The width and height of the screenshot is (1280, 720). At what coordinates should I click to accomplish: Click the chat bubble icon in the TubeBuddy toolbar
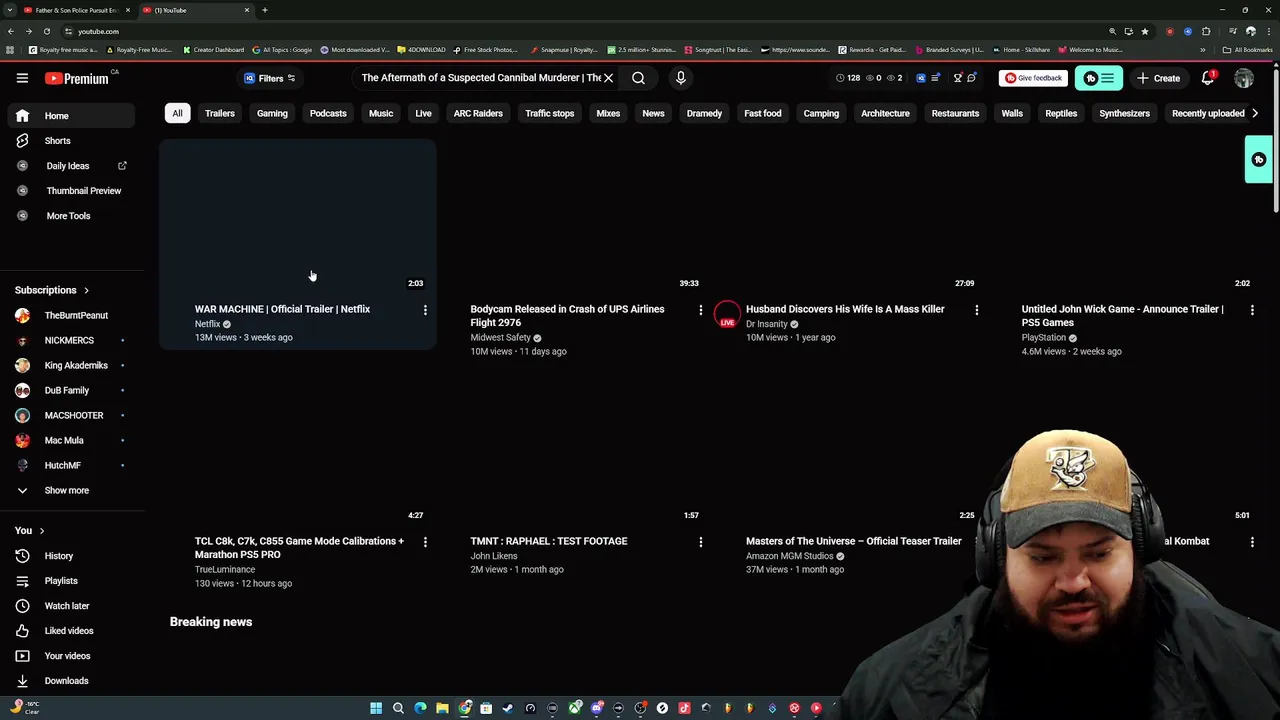(971, 78)
